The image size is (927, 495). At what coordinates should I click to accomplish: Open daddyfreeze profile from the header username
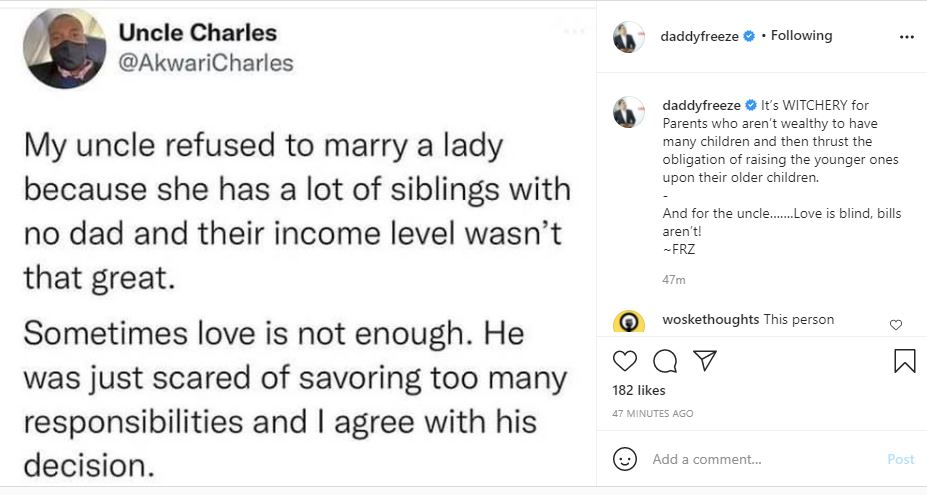[x=699, y=36]
